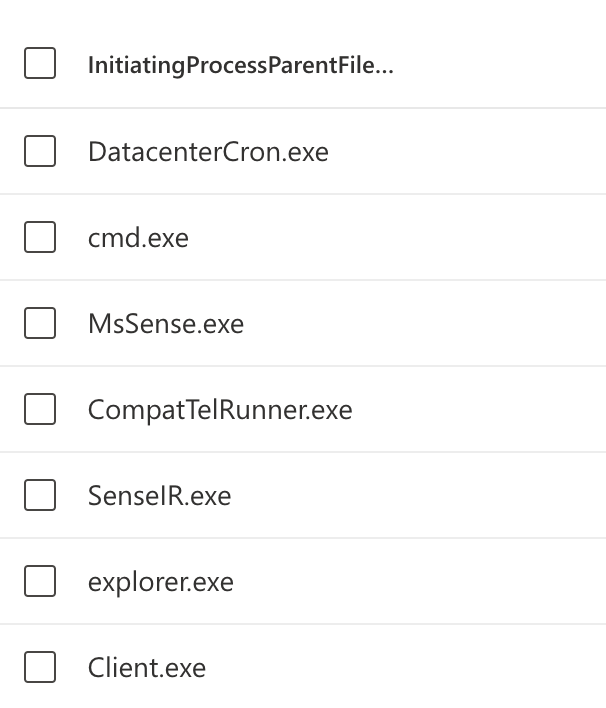
Task: Check the box next to DatacenterCron.exe
Action: point(40,152)
